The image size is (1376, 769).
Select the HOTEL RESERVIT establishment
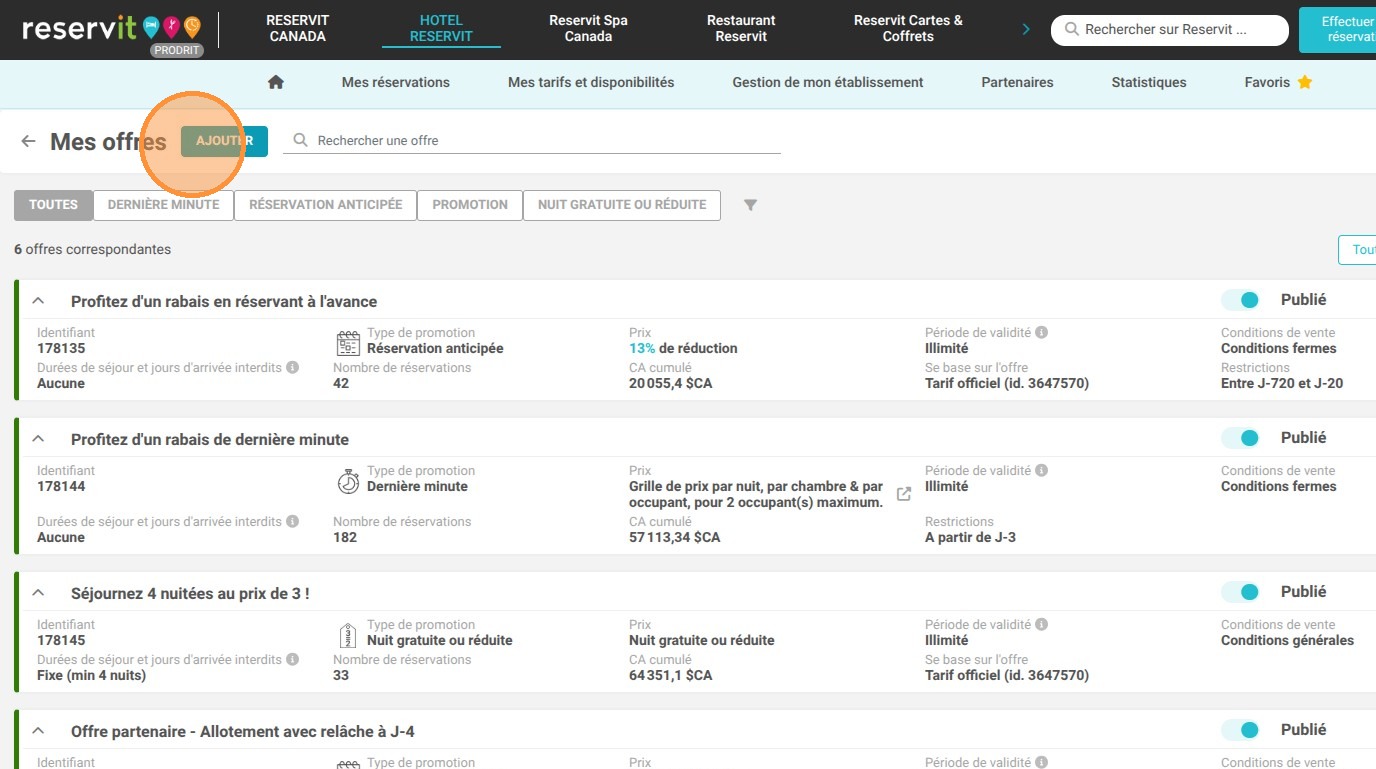click(441, 28)
